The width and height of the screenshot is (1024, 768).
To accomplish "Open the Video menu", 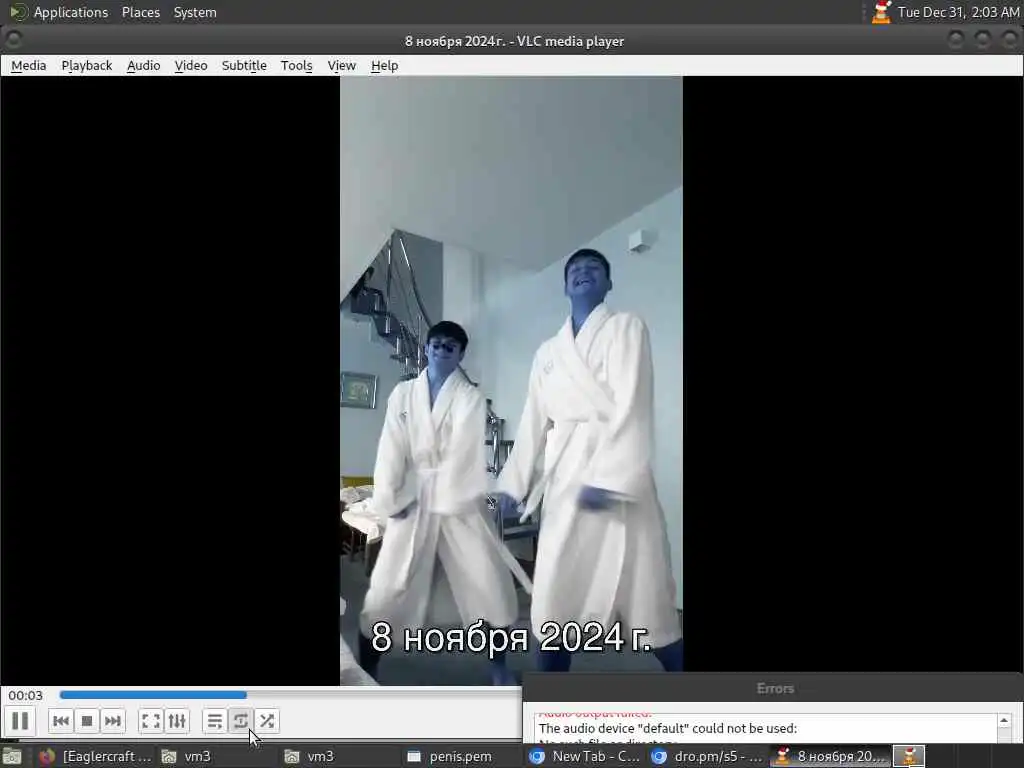I will coord(191,65).
